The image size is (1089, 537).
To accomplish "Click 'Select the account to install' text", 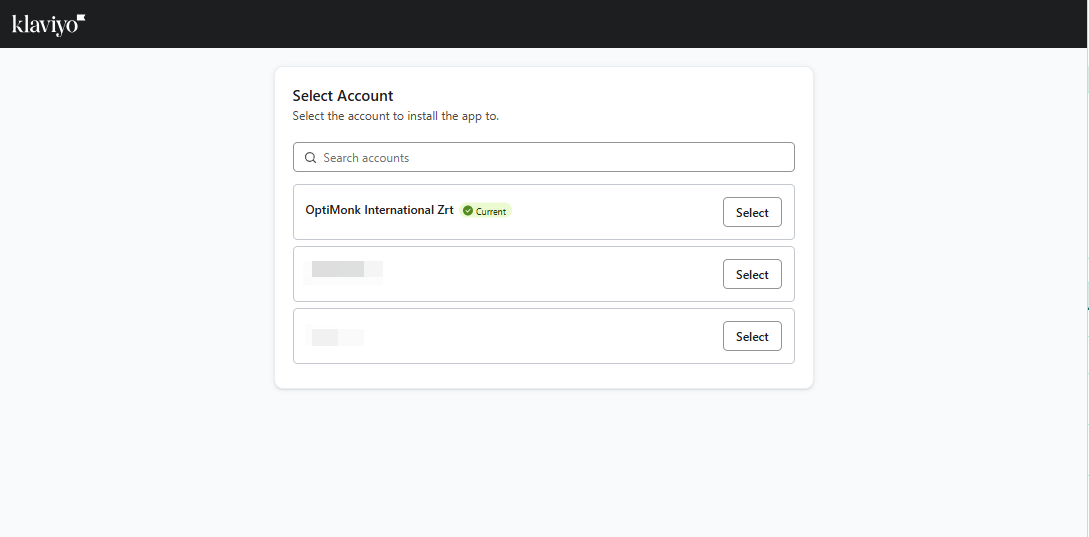I will pyautogui.click(x=396, y=116).
